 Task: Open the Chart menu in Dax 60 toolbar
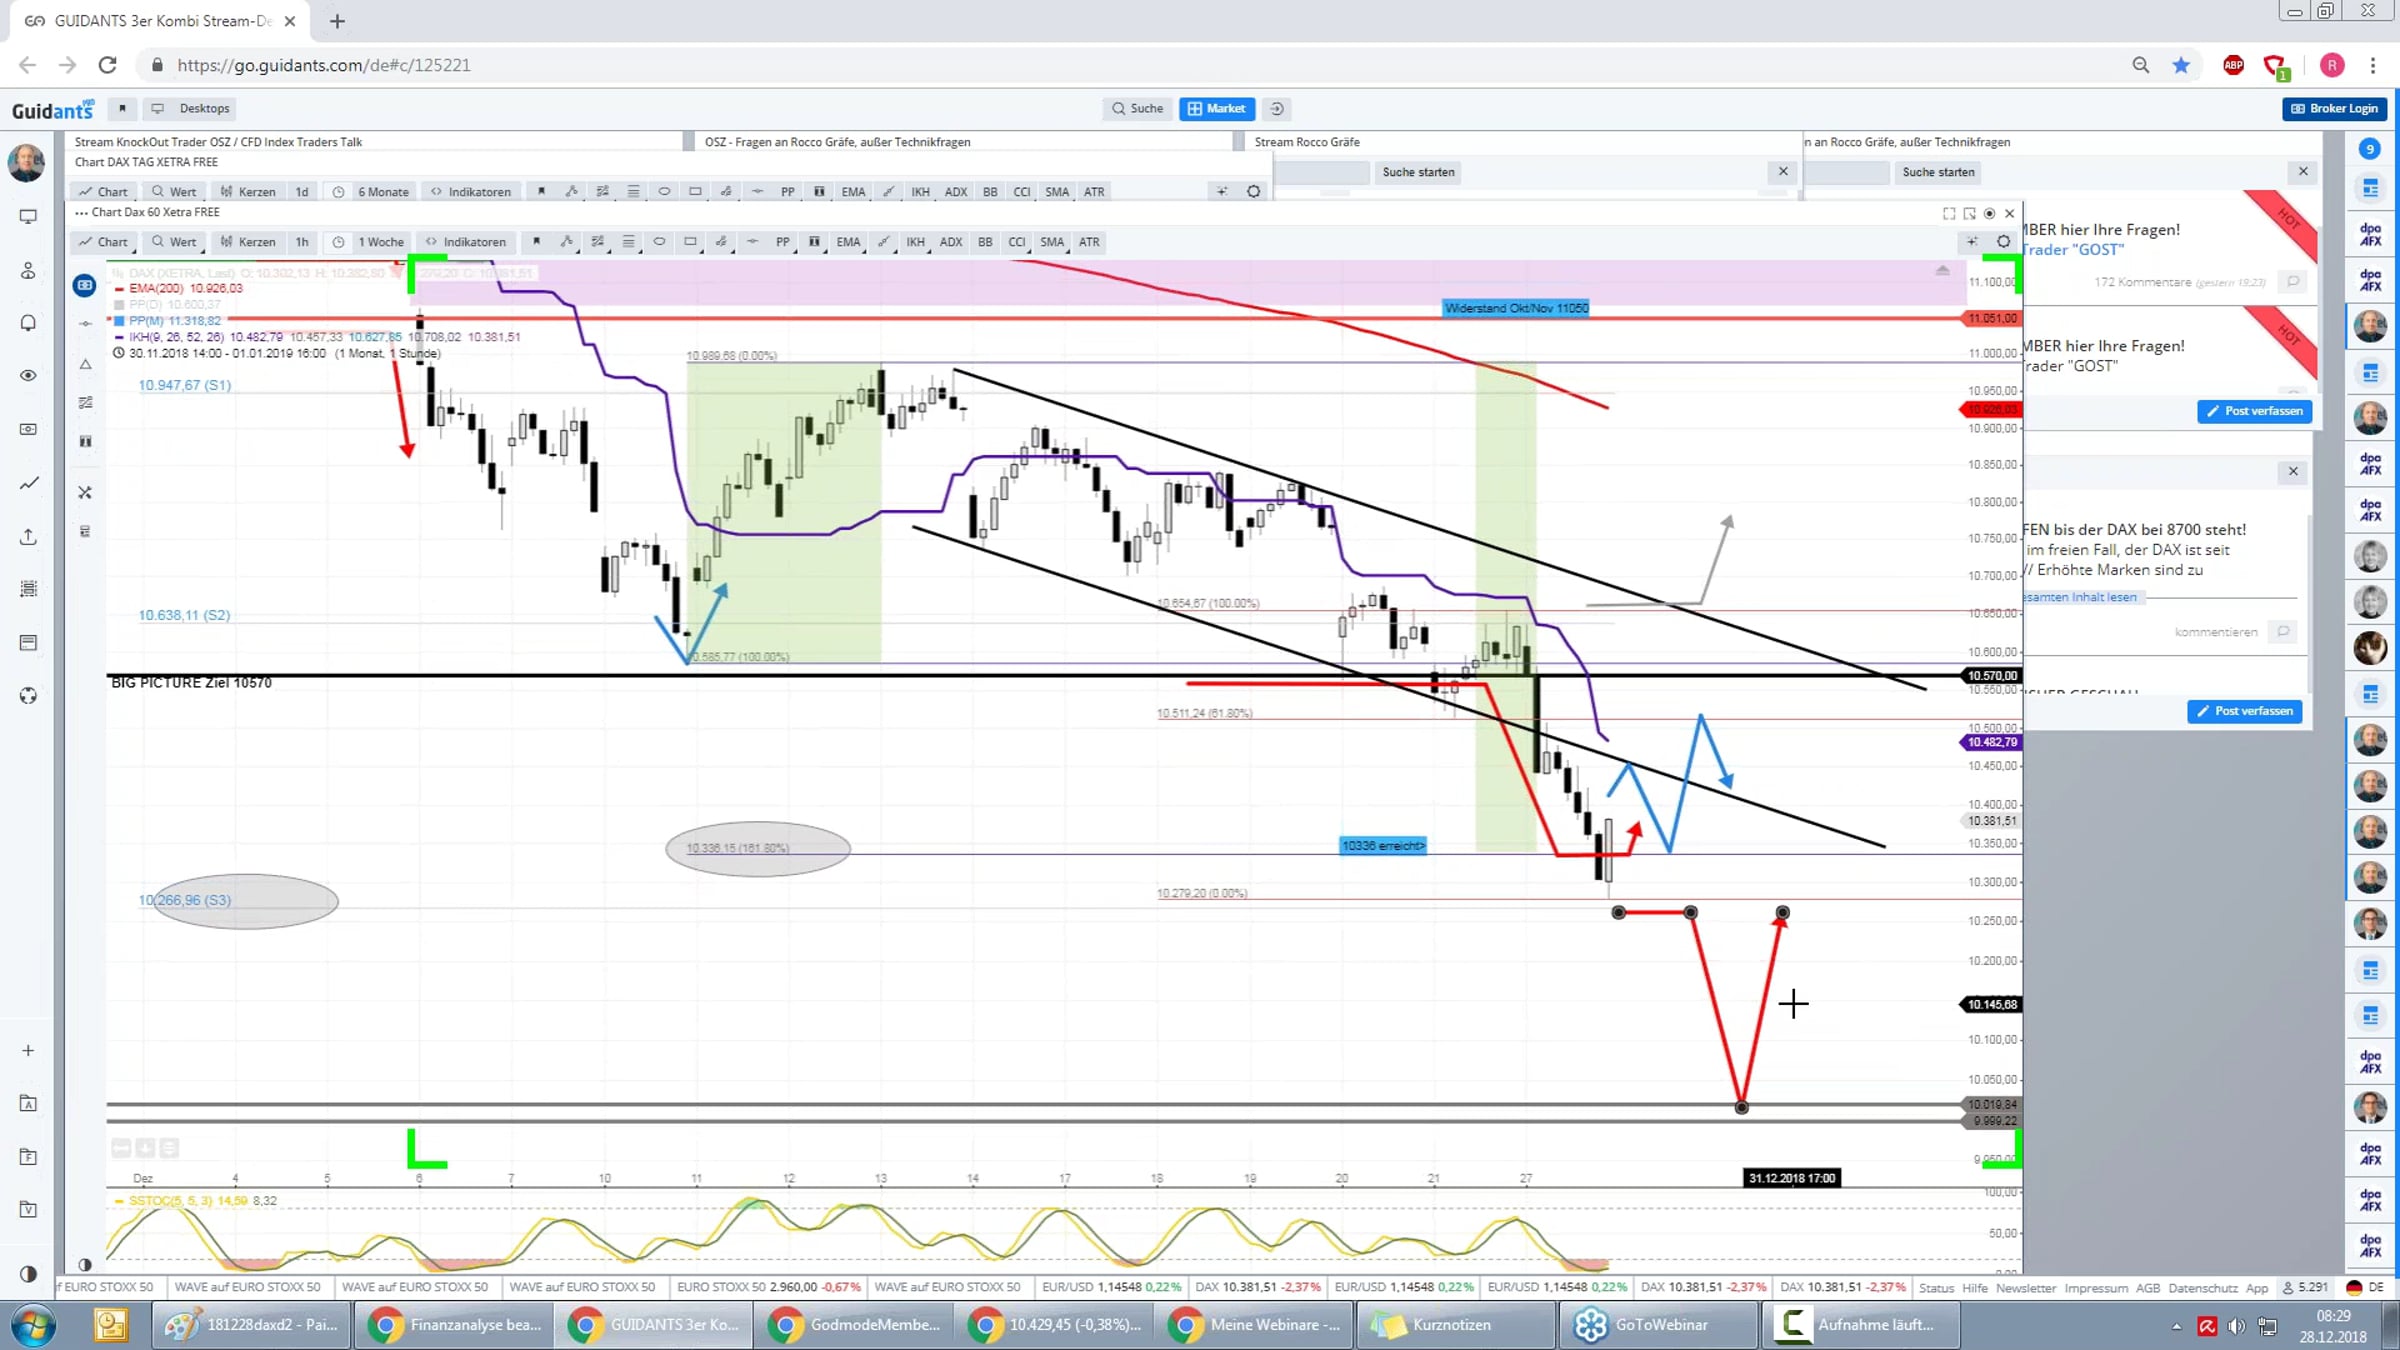click(x=103, y=242)
